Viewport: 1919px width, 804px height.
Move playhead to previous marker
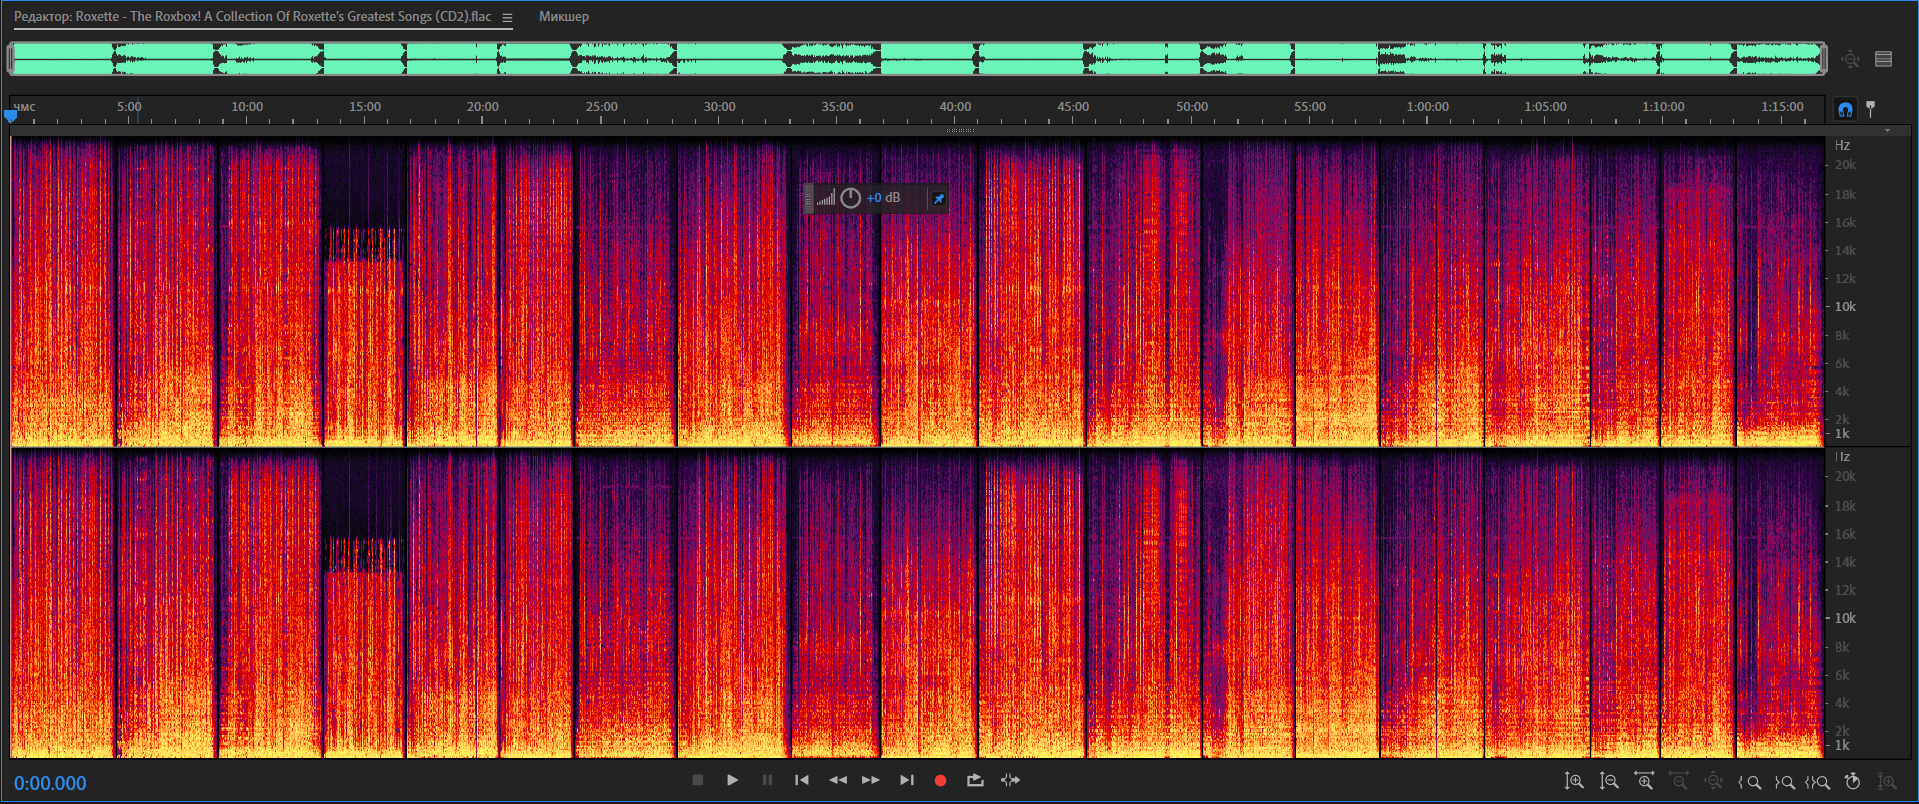coord(802,780)
